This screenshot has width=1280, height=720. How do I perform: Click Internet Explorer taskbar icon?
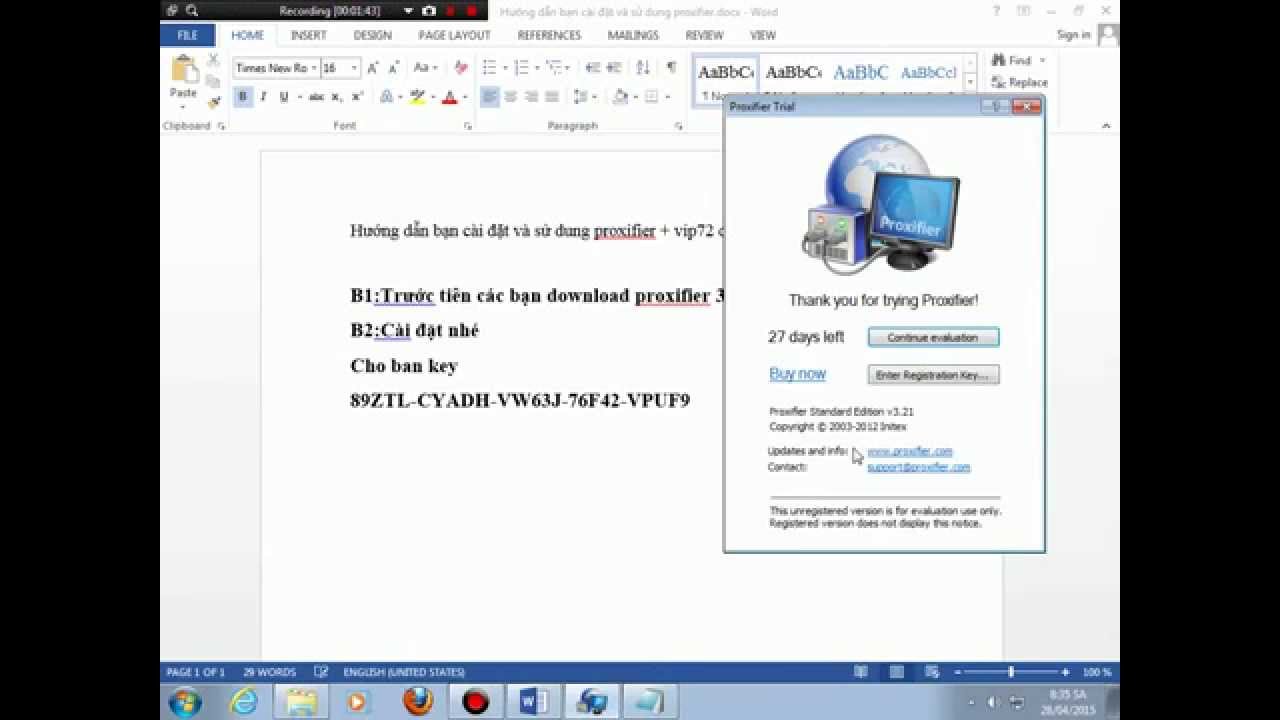point(244,702)
